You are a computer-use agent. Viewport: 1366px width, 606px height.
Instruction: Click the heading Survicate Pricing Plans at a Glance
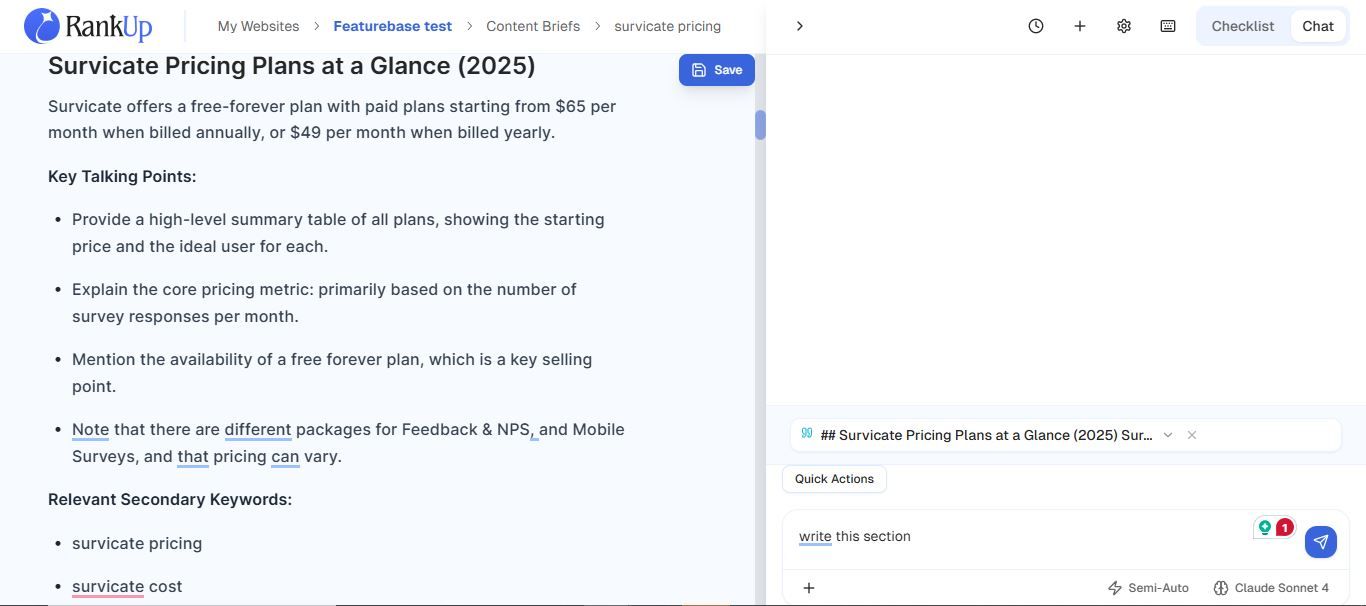point(292,66)
